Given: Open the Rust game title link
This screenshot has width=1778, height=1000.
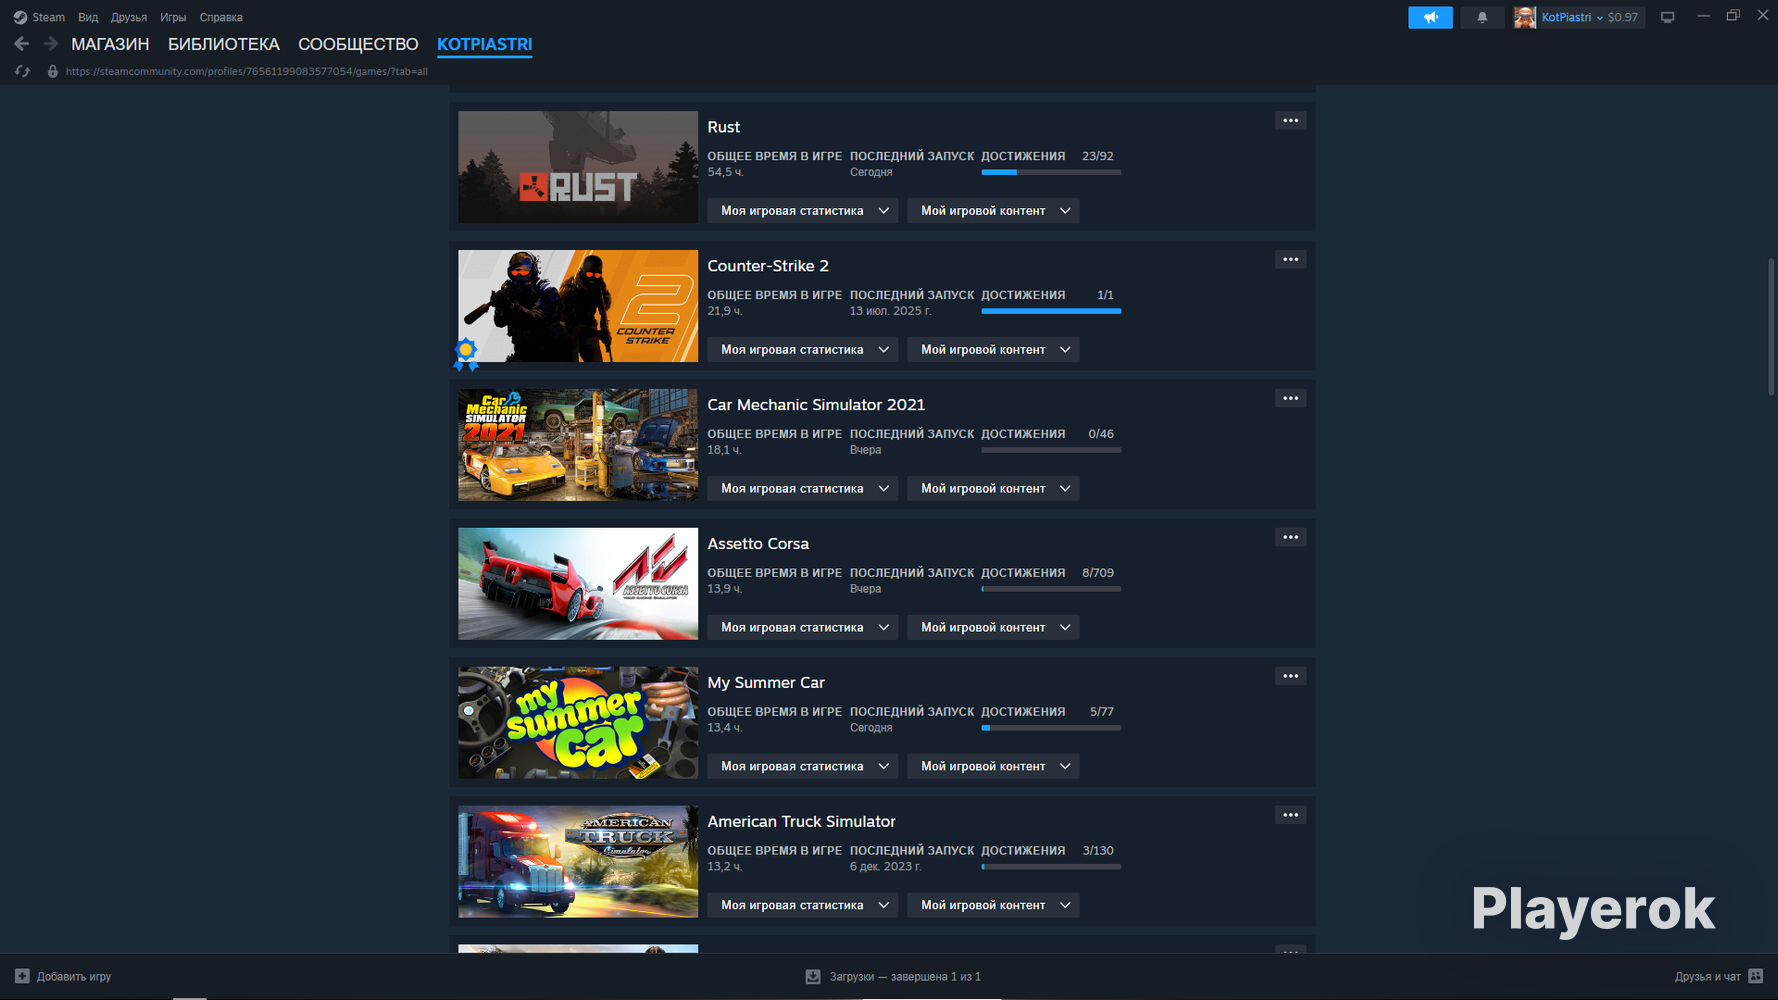Looking at the screenshot, I should click(x=724, y=127).
